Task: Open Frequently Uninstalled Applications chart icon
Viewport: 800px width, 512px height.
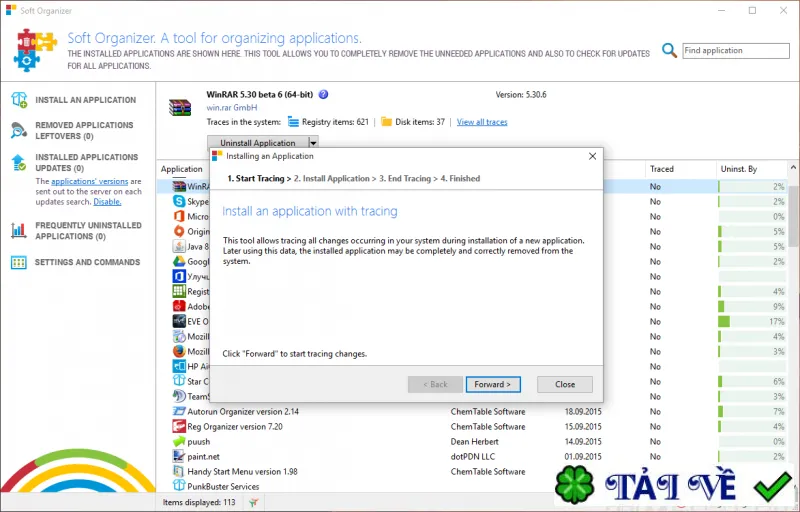Action: [x=19, y=231]
